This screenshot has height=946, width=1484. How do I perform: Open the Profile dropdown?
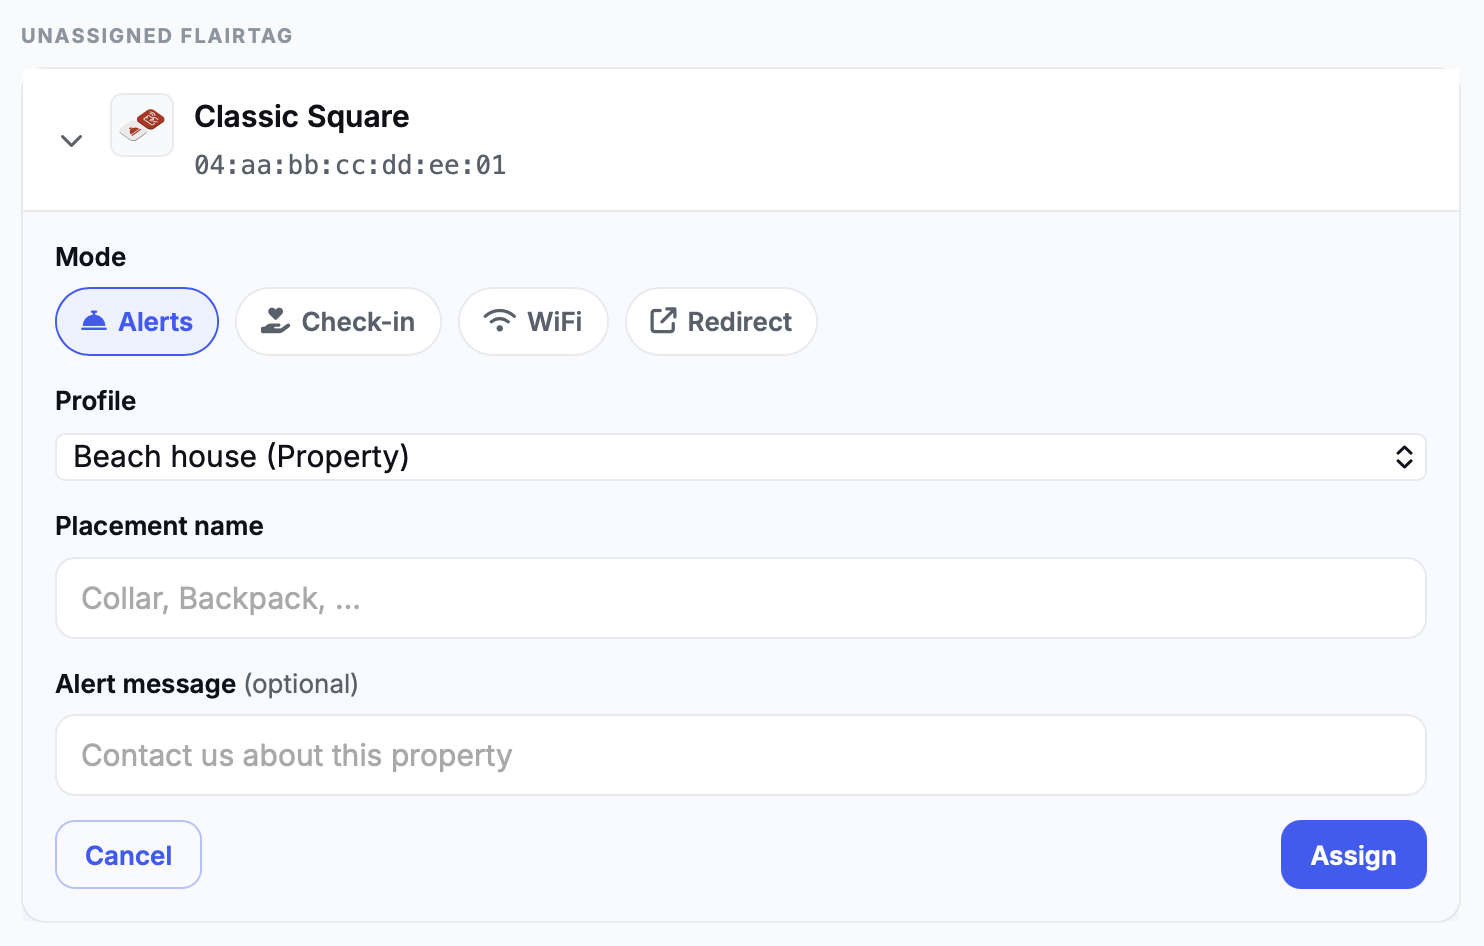(741, 457)
